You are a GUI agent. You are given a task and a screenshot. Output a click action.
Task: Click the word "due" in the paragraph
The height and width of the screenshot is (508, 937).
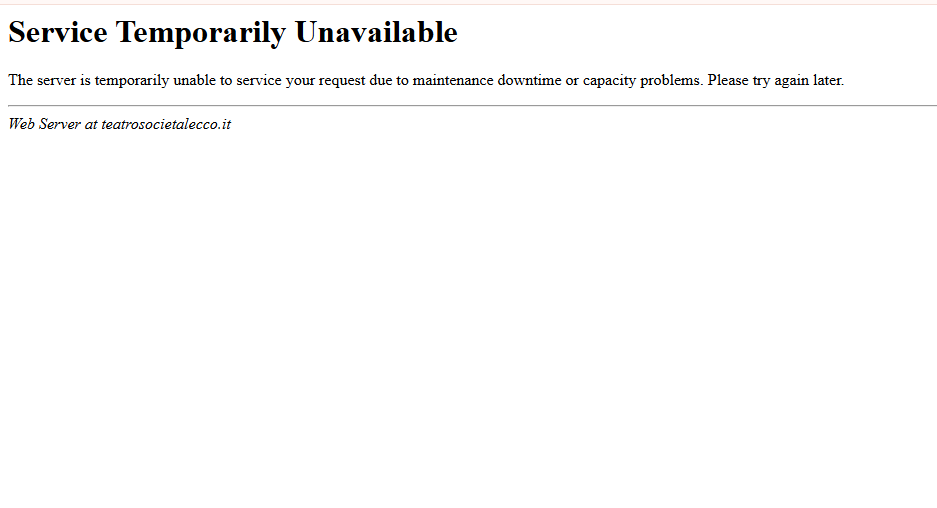[381, 80]
